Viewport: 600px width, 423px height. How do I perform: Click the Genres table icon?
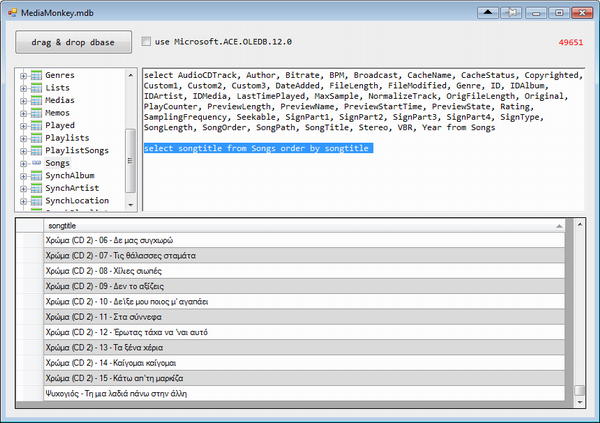click(36, 75)
